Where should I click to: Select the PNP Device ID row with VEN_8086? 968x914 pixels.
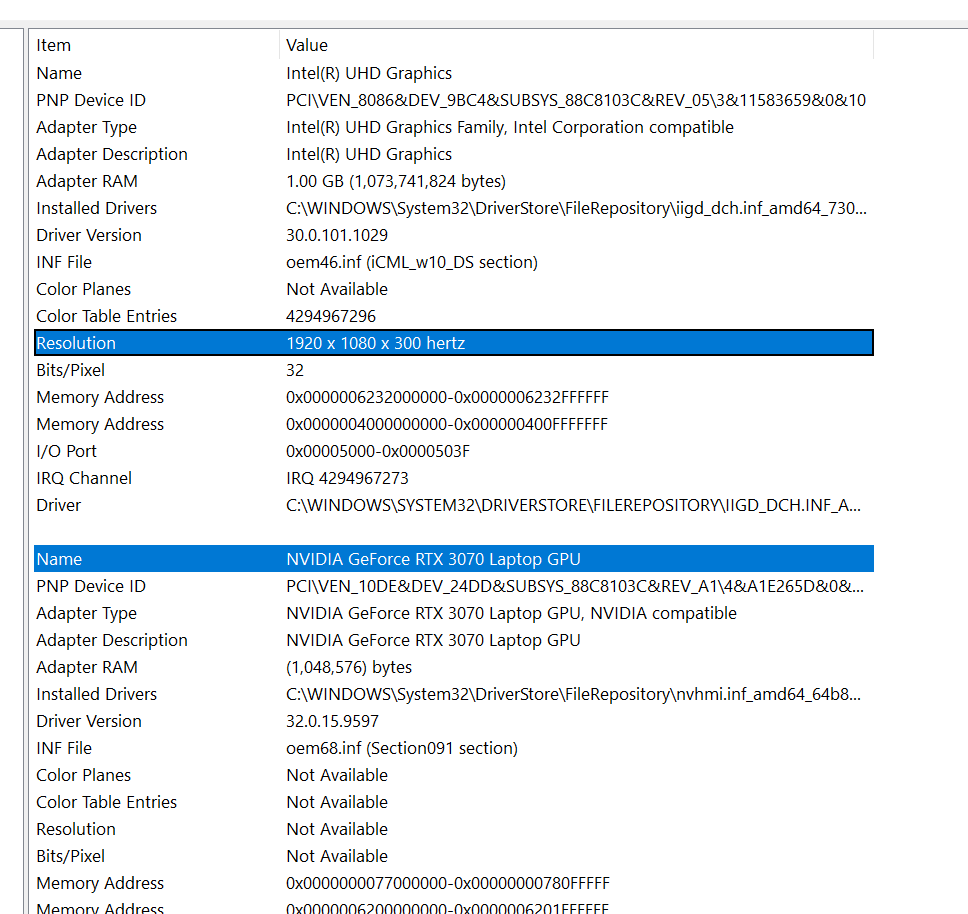coord(454,100)
